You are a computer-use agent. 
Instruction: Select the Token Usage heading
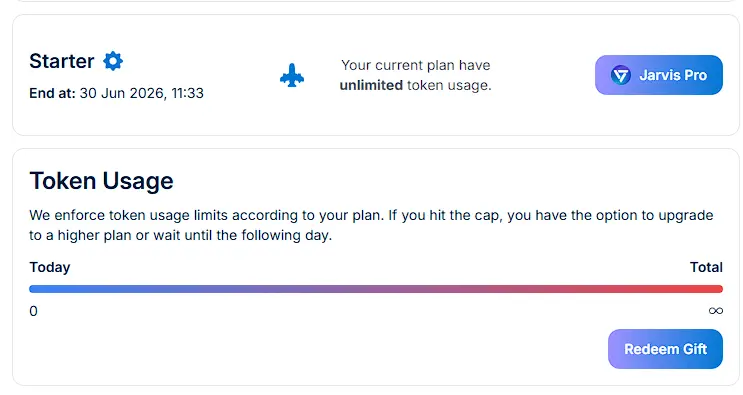point(101,181)
